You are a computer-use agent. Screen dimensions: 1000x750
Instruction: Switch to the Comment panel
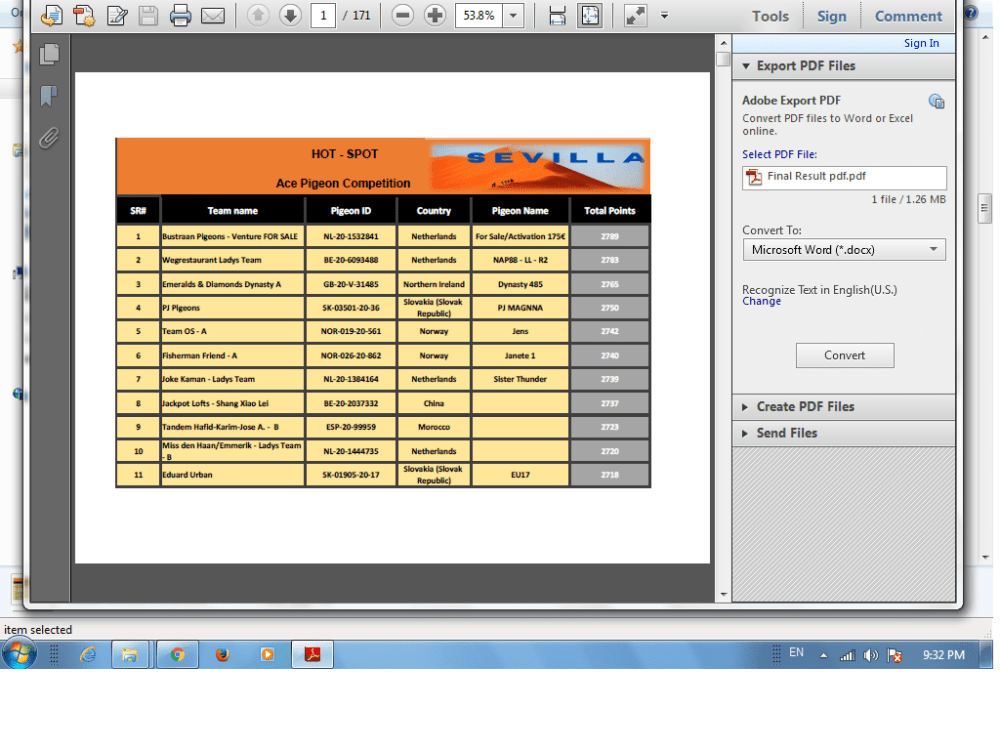click(x=908, y=16)
